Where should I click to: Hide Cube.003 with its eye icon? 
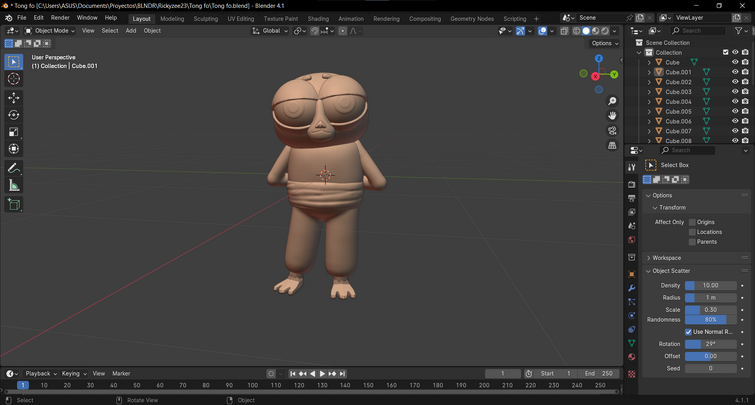(x=735, y=91)
